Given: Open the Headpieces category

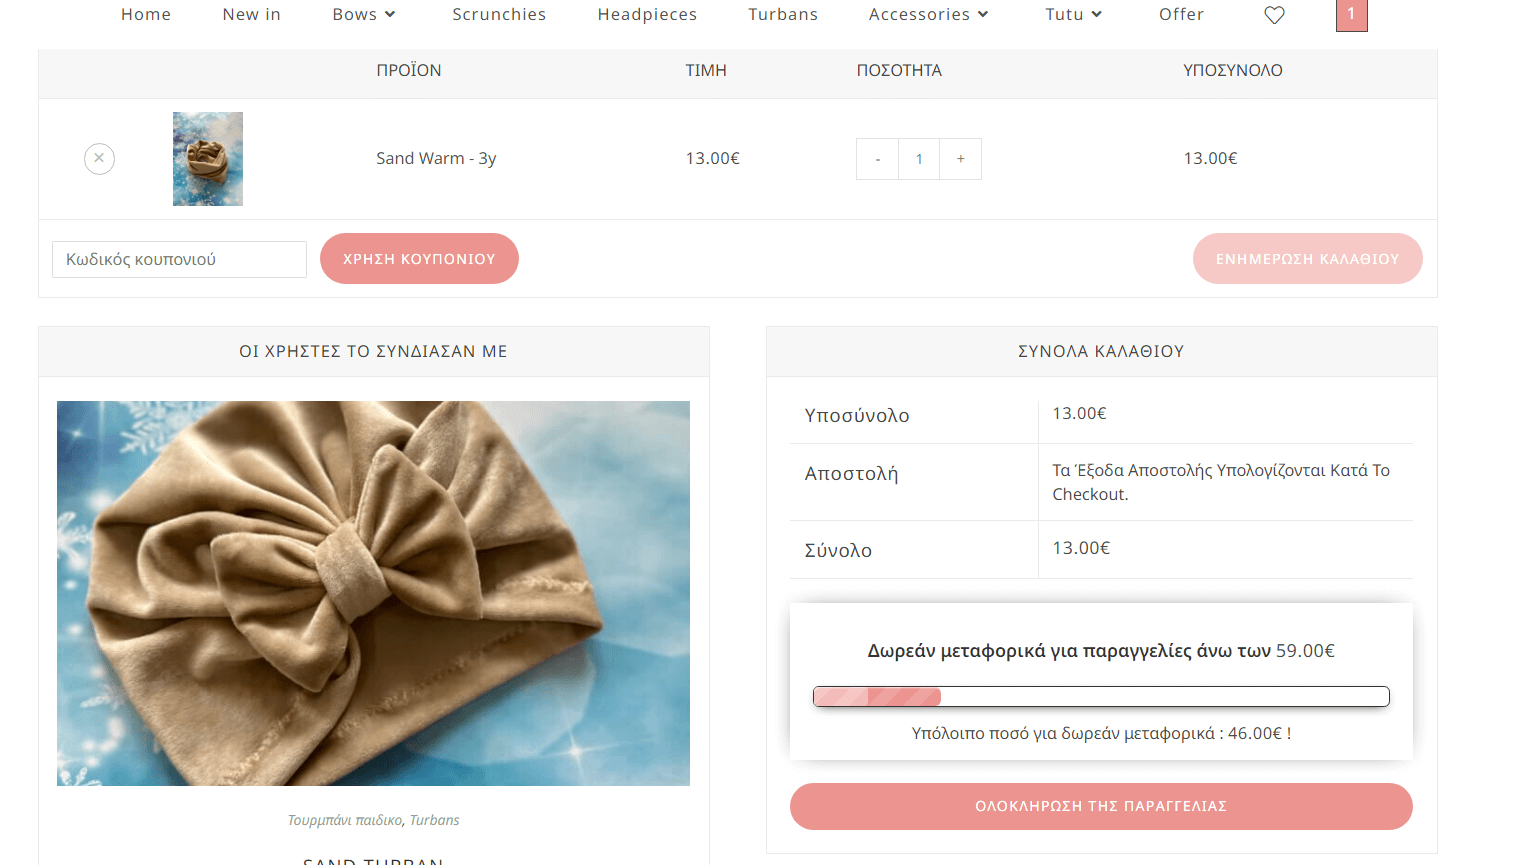Looking at the screenshot, I should pyautogui.click(x=647, y=14).
